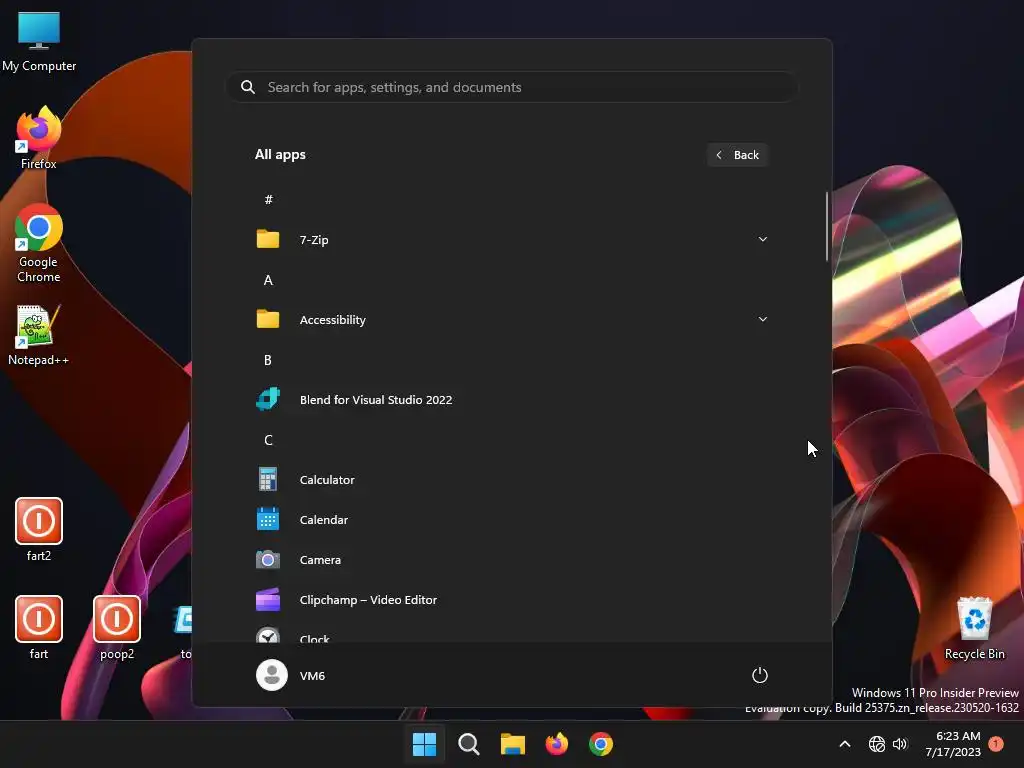This screenshot has height=768, width=1024.
Task: Select My Computer desktop icon
Action: tap(39, 42)
